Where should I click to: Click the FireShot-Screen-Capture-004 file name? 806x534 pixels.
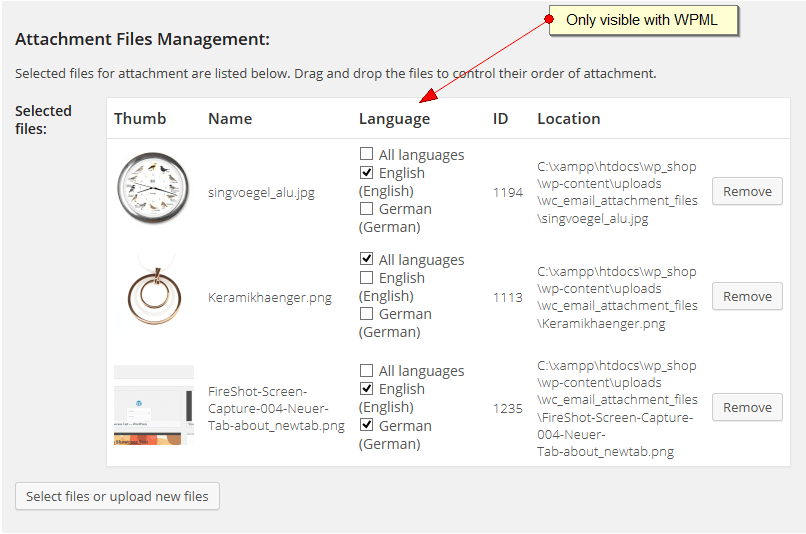click(x=276, y=409)
